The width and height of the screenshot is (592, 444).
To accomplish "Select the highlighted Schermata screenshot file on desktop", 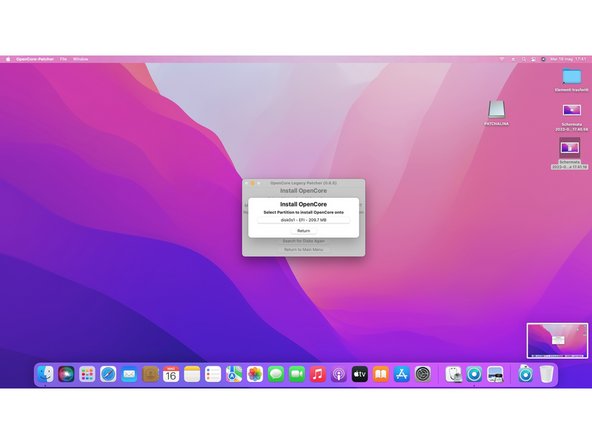I will click(569, 153).
